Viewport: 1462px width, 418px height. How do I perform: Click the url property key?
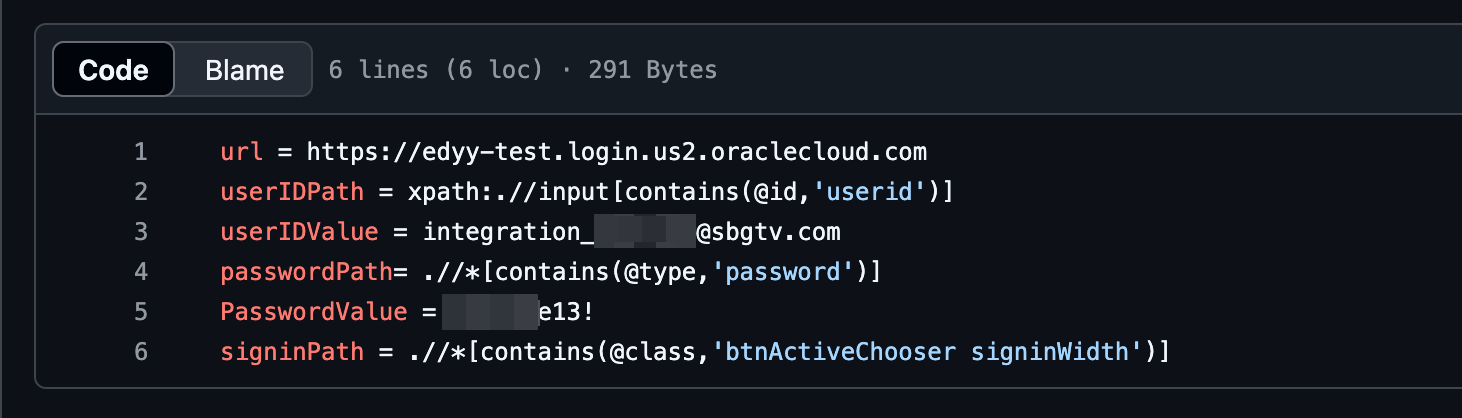tap(241, 153)
